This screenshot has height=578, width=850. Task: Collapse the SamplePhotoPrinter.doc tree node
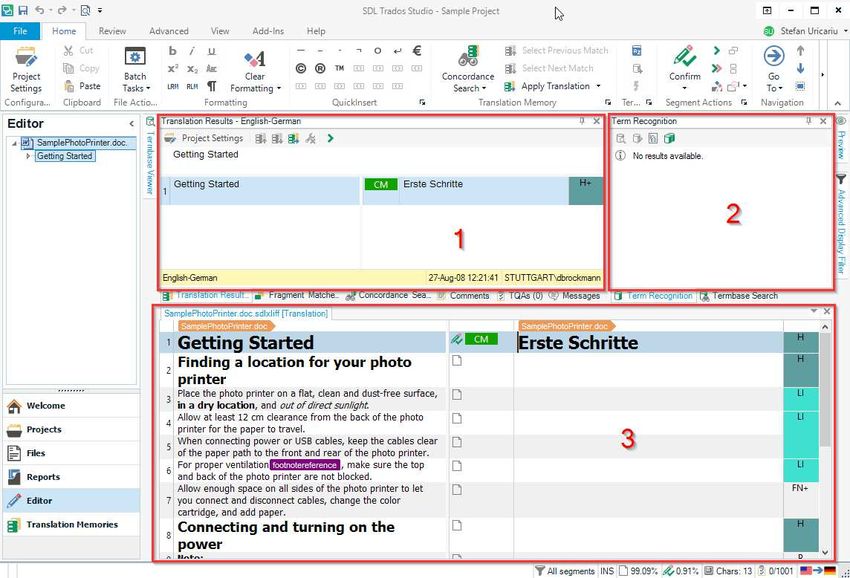pyautogui.click(x=14, y=143)
